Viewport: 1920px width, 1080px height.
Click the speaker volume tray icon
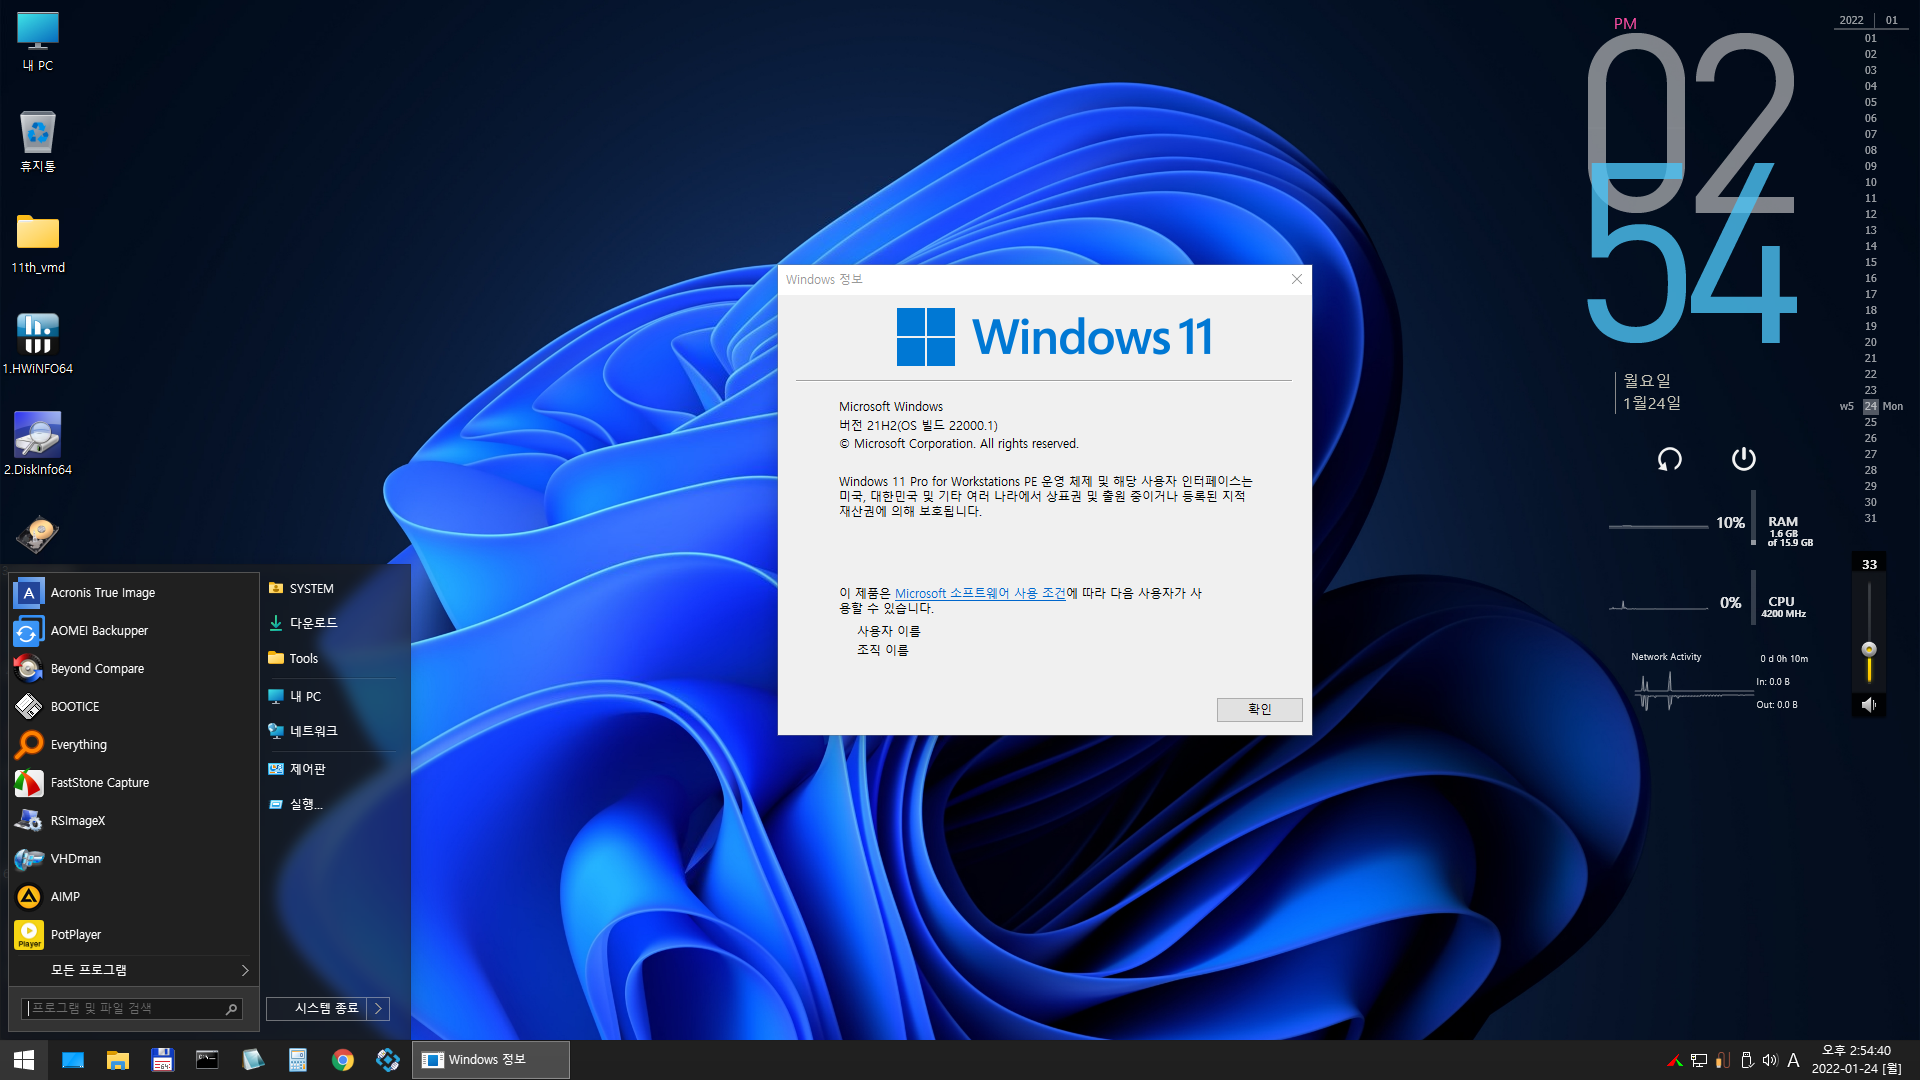(1770, 1060)
